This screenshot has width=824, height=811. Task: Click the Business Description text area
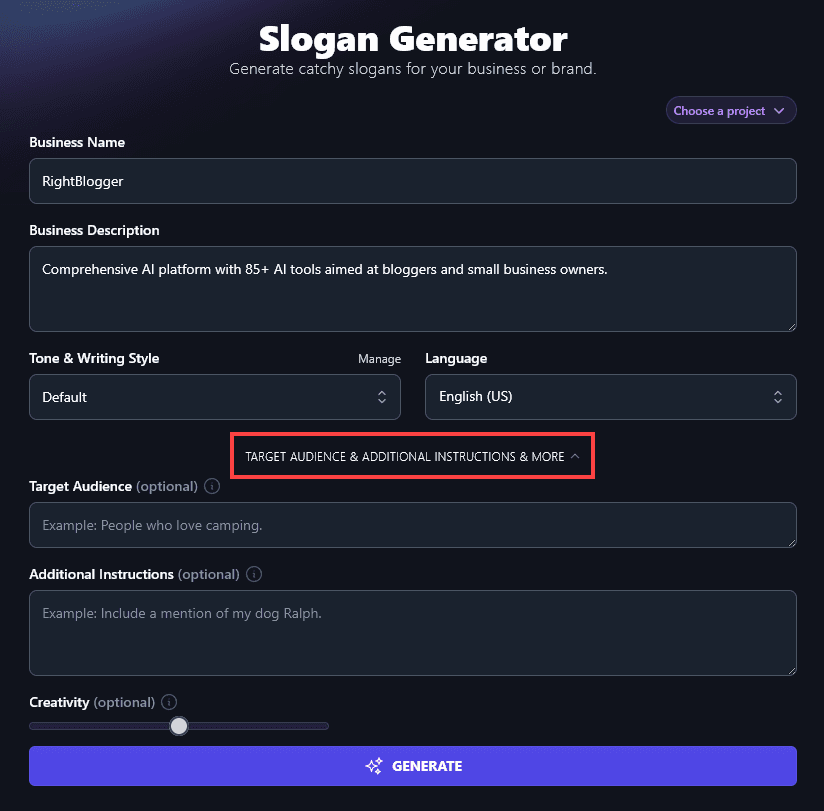coord(412,289)
